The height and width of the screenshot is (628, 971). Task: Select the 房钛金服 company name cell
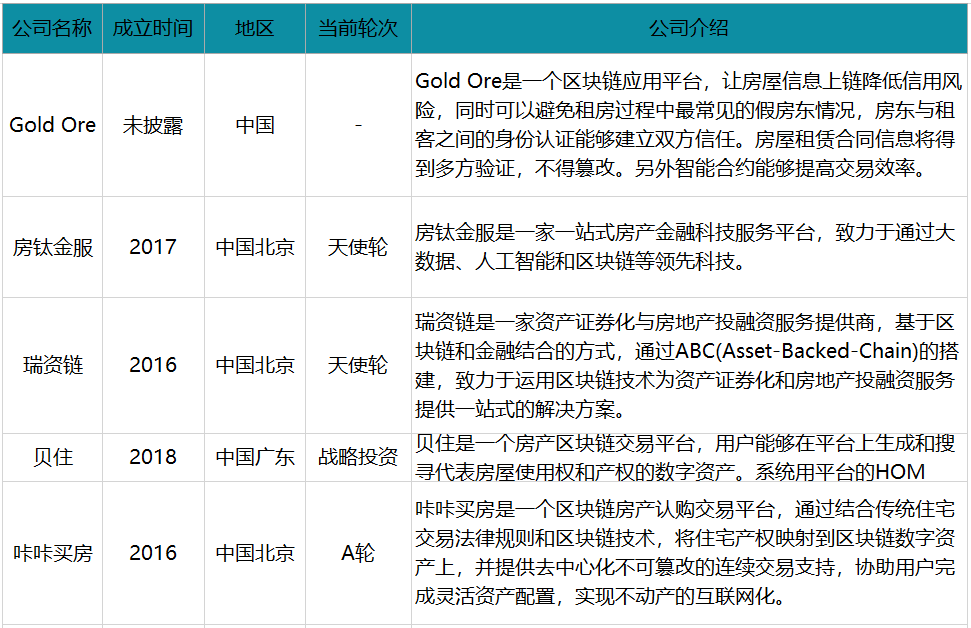click(x=52, y=247)
